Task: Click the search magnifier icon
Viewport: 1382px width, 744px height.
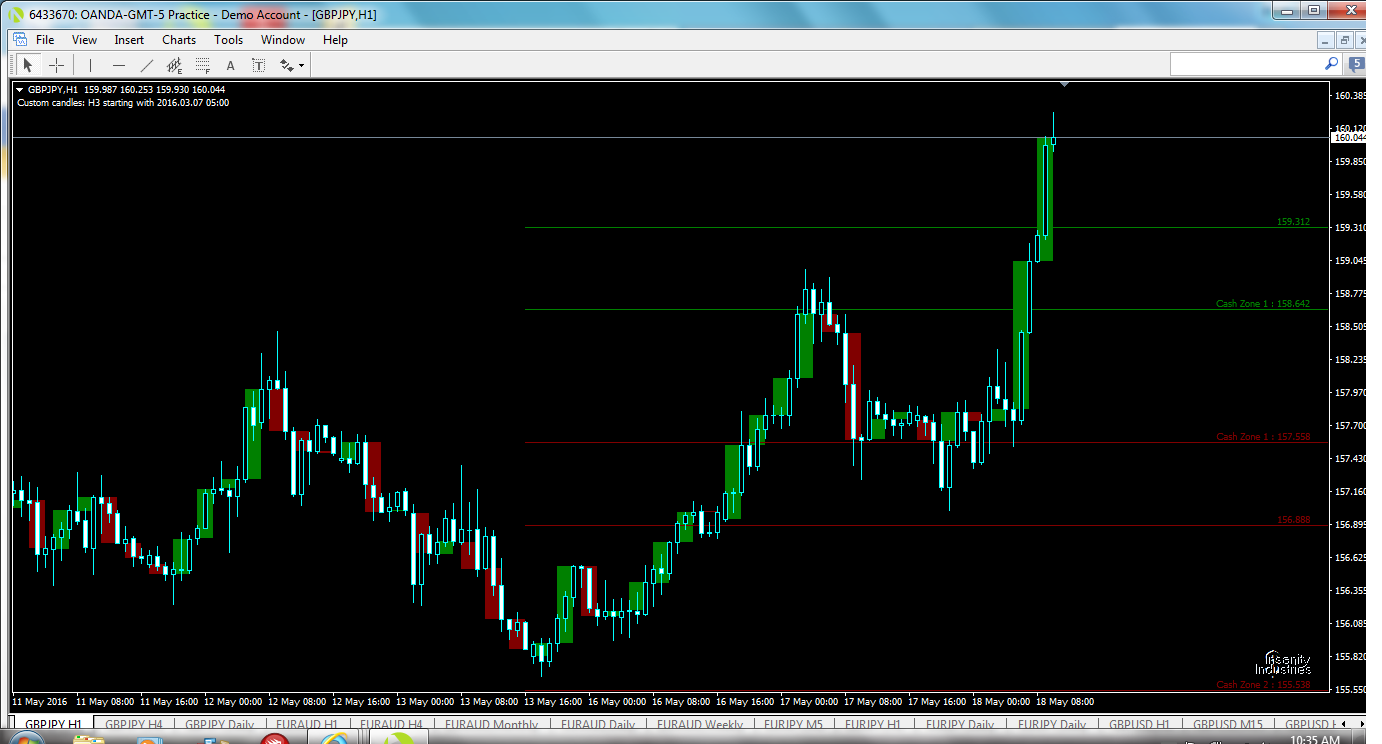Action: [x=1332, y=63]
